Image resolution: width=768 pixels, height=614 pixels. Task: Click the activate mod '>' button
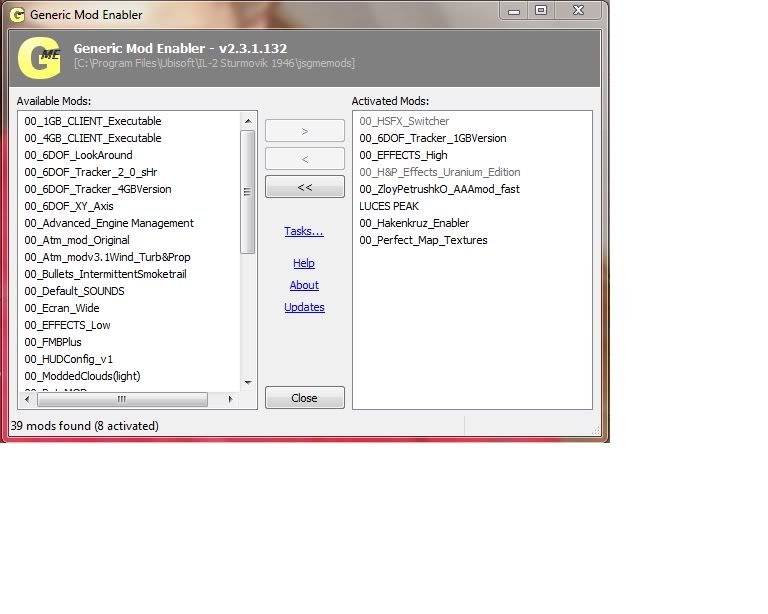point(305,131)
